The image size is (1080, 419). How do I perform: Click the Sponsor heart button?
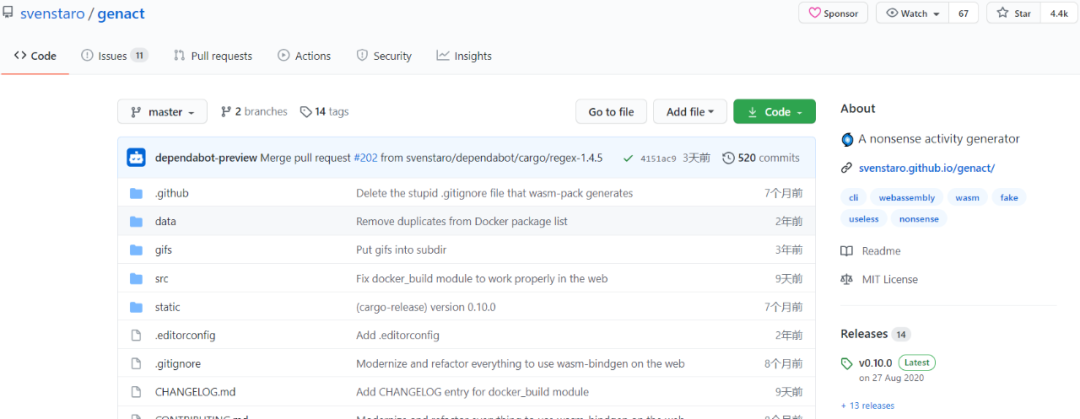click(x=833, y=13)
